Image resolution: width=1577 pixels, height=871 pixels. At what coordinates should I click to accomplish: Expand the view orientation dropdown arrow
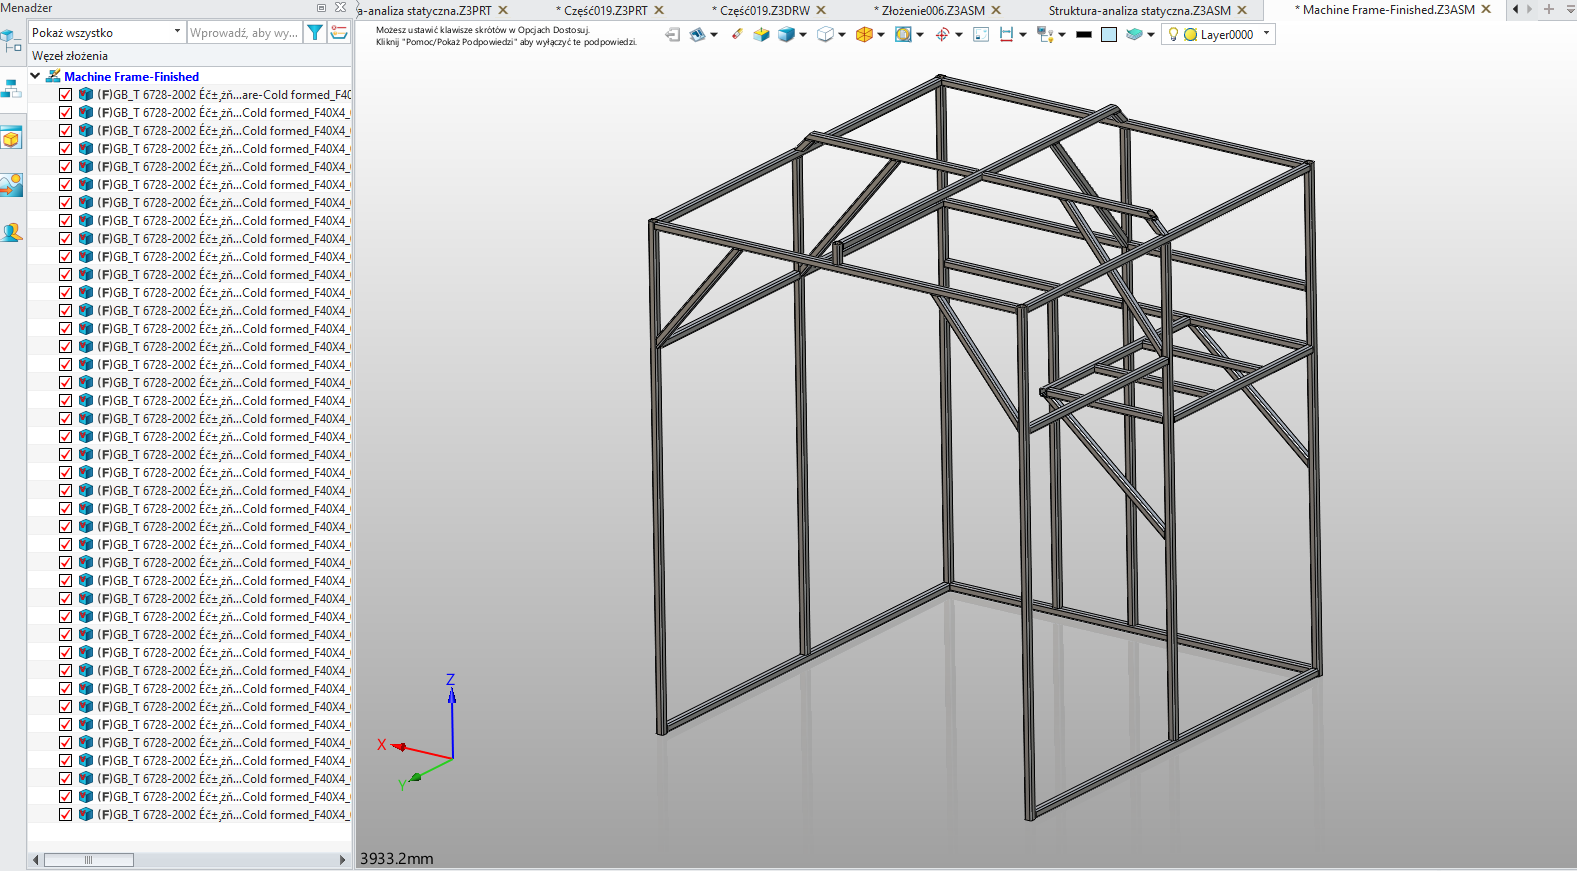[x=714, y=35]
